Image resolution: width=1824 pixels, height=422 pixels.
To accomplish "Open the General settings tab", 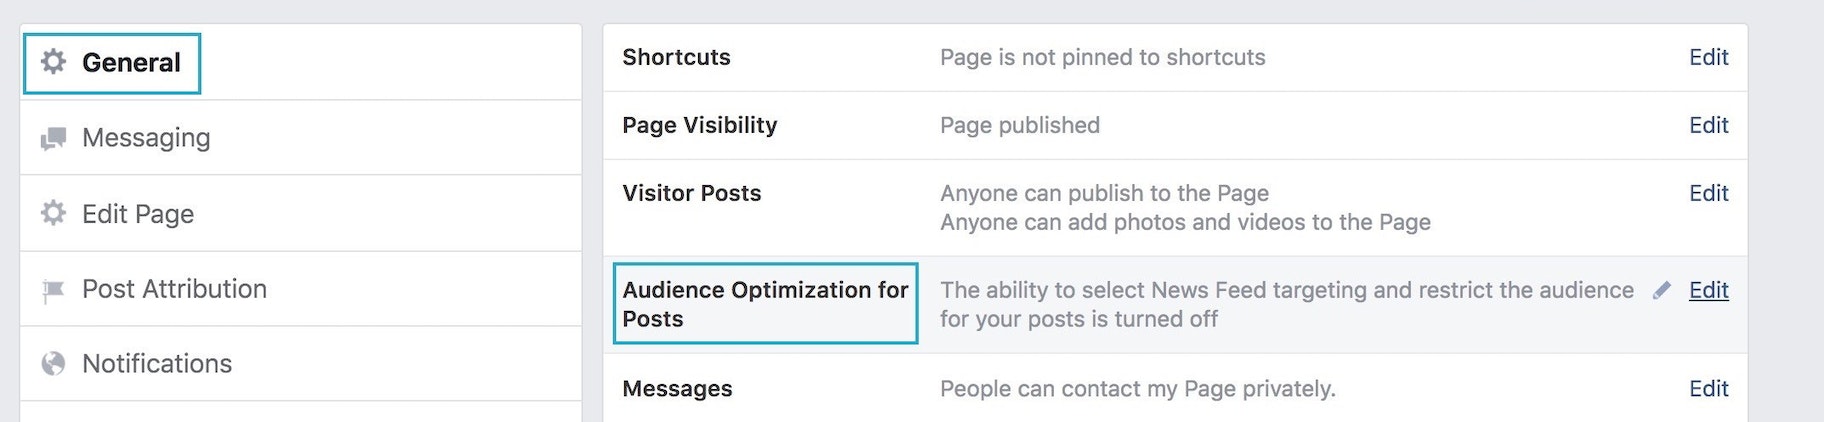I will (x=131, y=63).
